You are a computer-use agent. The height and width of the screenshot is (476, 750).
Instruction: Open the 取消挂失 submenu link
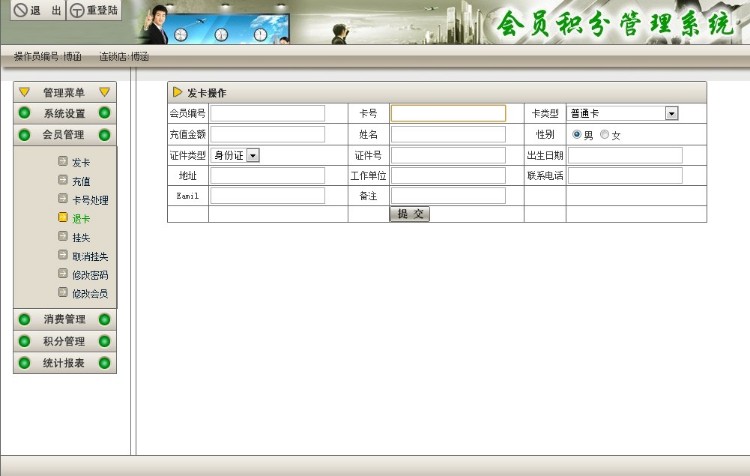point(90,256)
